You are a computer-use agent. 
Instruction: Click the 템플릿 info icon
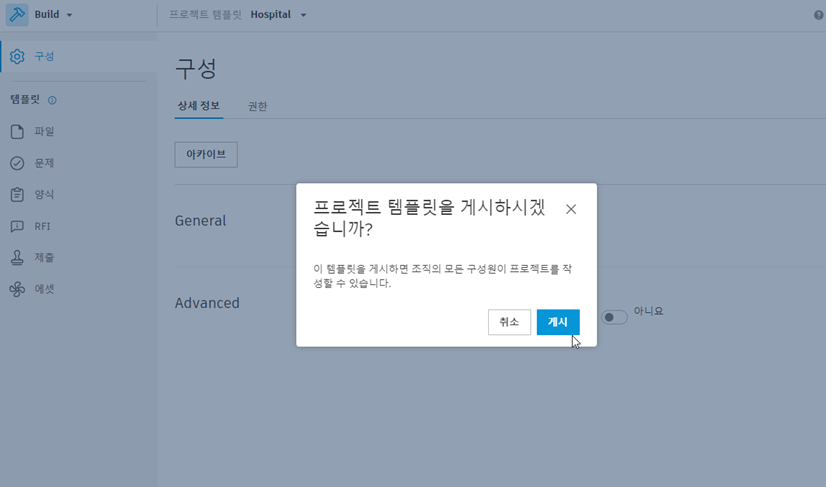point(52,100)
